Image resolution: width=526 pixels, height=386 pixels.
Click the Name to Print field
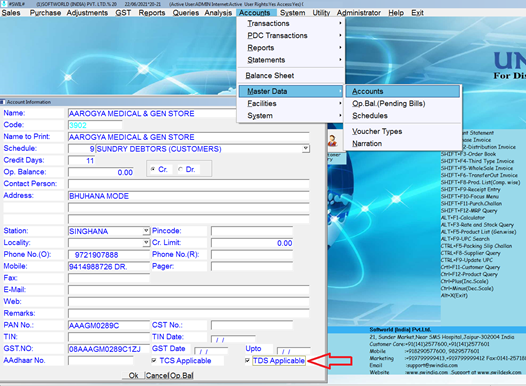tap(189, 137)
